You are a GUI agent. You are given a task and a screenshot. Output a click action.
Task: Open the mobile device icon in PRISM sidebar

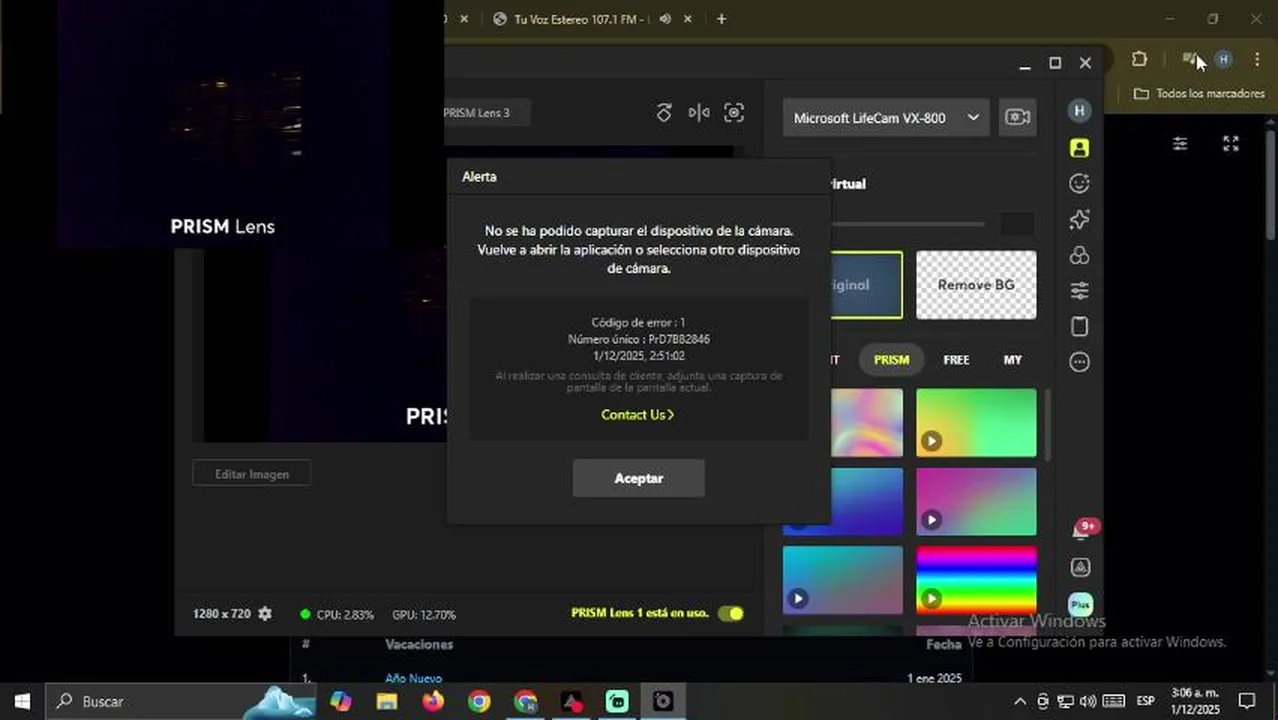coord(1079,327)
